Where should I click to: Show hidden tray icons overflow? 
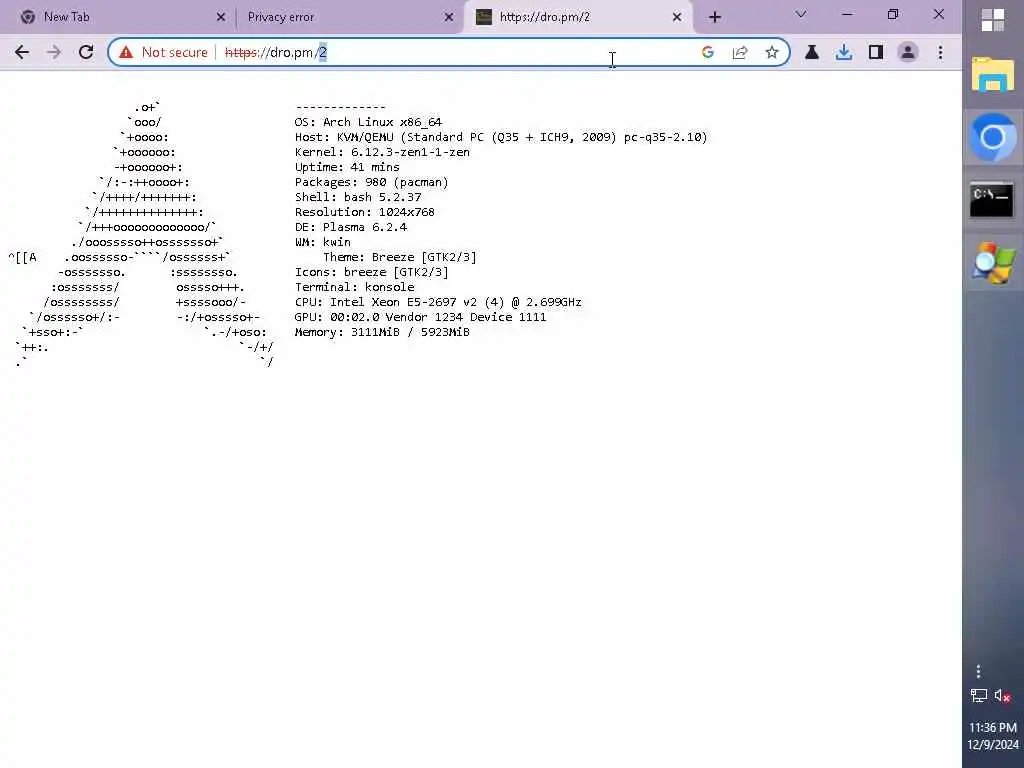(x=978, y=671)
